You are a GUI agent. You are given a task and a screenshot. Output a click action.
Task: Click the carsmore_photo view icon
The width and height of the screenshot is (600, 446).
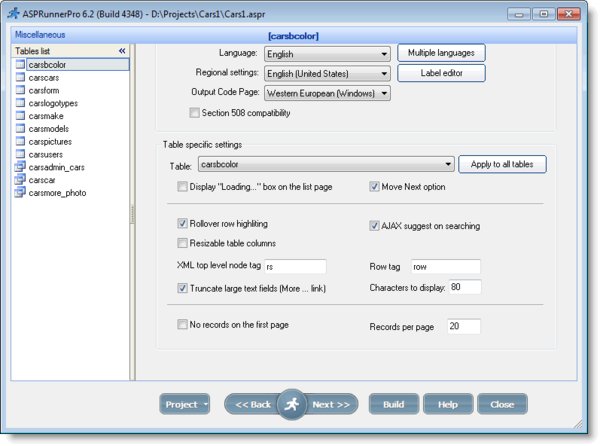click(20, 192)
